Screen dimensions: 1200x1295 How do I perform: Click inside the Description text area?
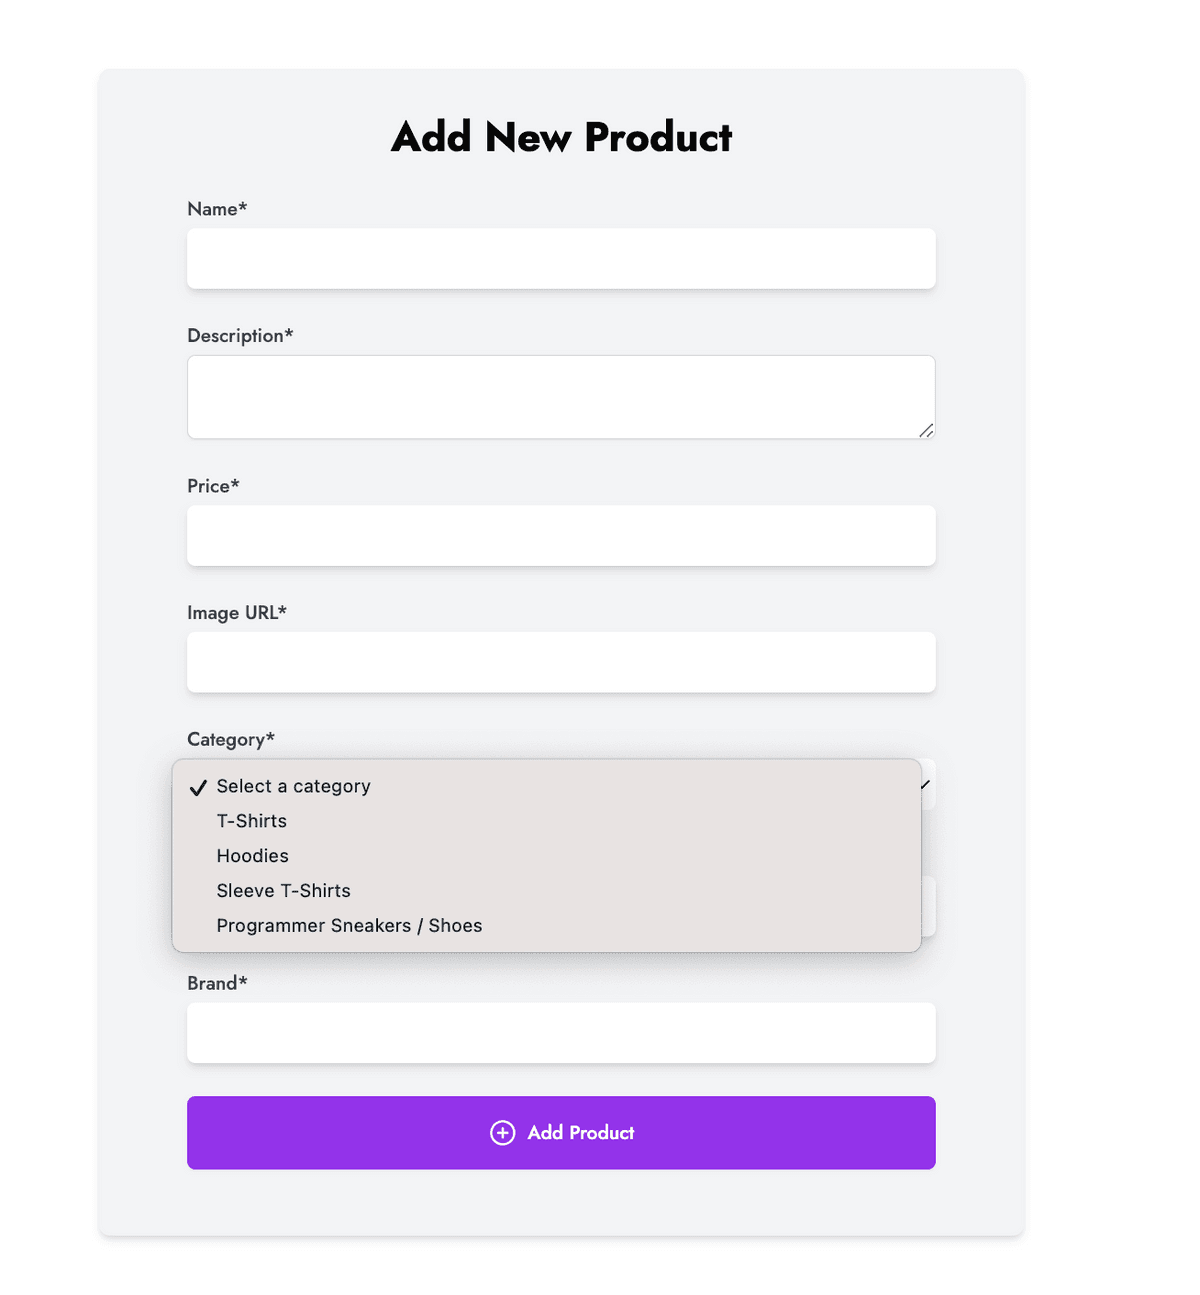[561, 397]
